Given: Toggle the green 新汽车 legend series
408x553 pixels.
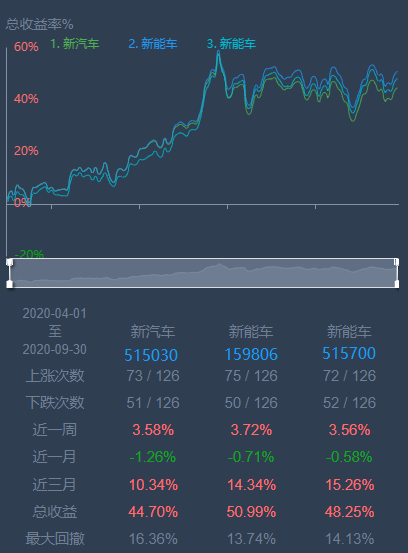Looking at the screenshot, I should click(74, 44).
